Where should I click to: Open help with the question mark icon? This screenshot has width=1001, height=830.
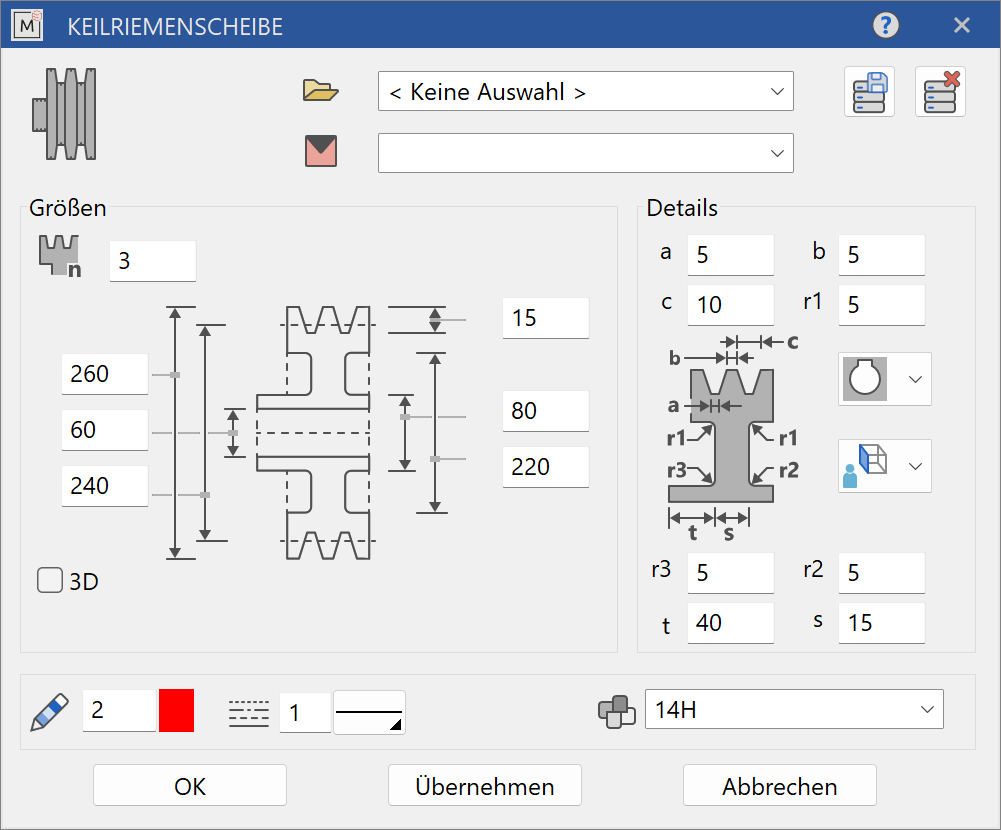[x=885, y=26]
